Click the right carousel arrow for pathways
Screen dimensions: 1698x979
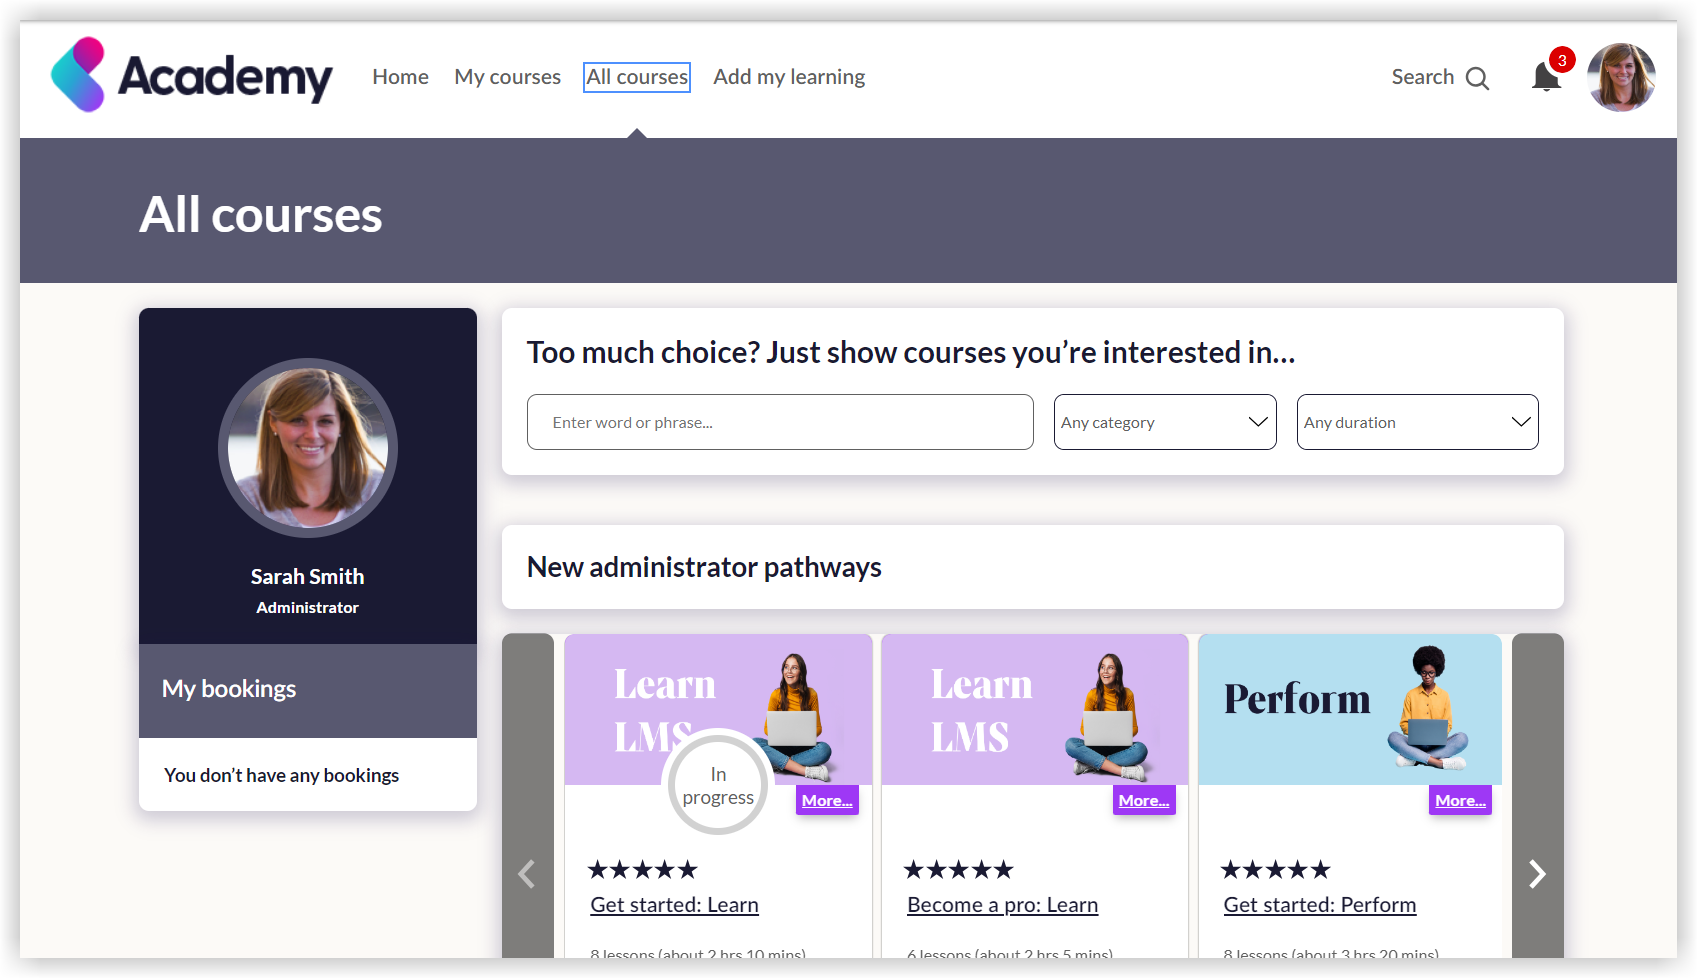click(x=1537, y=873)
